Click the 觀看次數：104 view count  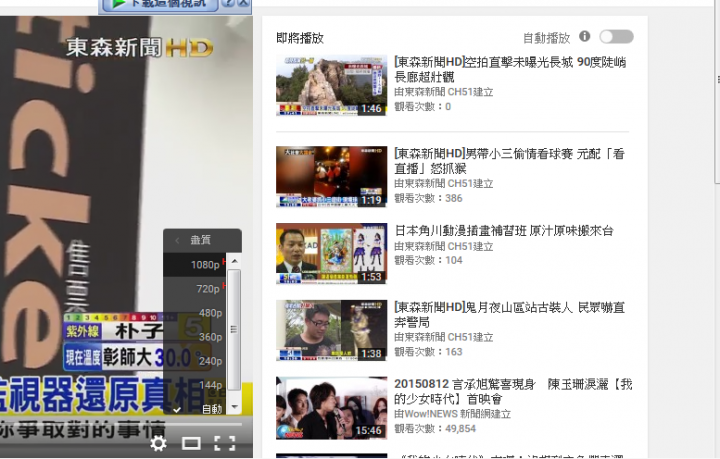pos(428,260)
